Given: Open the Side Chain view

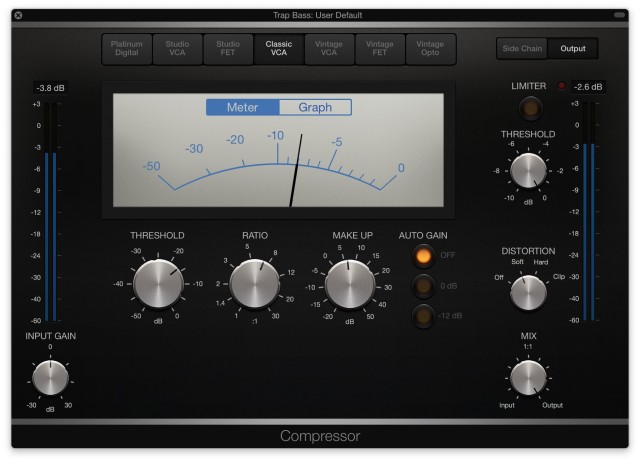Looking at the screenshot, I should (523, 48).
